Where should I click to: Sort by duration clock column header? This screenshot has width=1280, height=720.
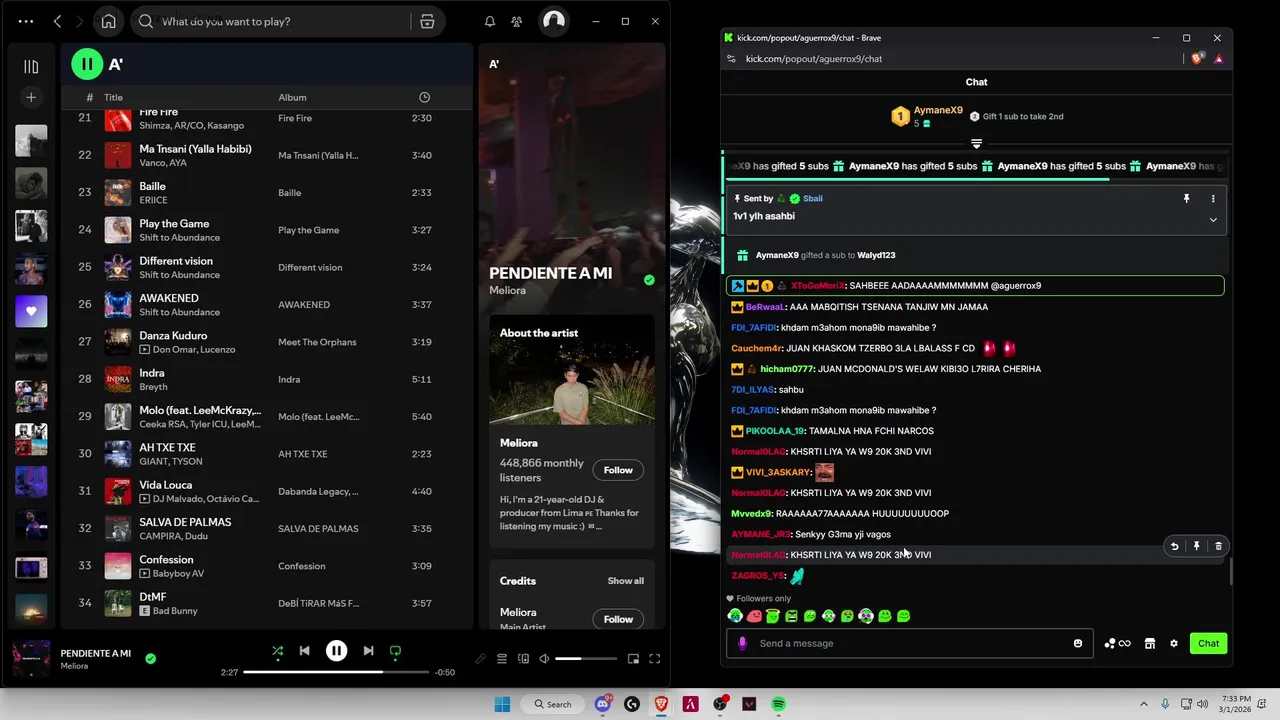point(424,97)
